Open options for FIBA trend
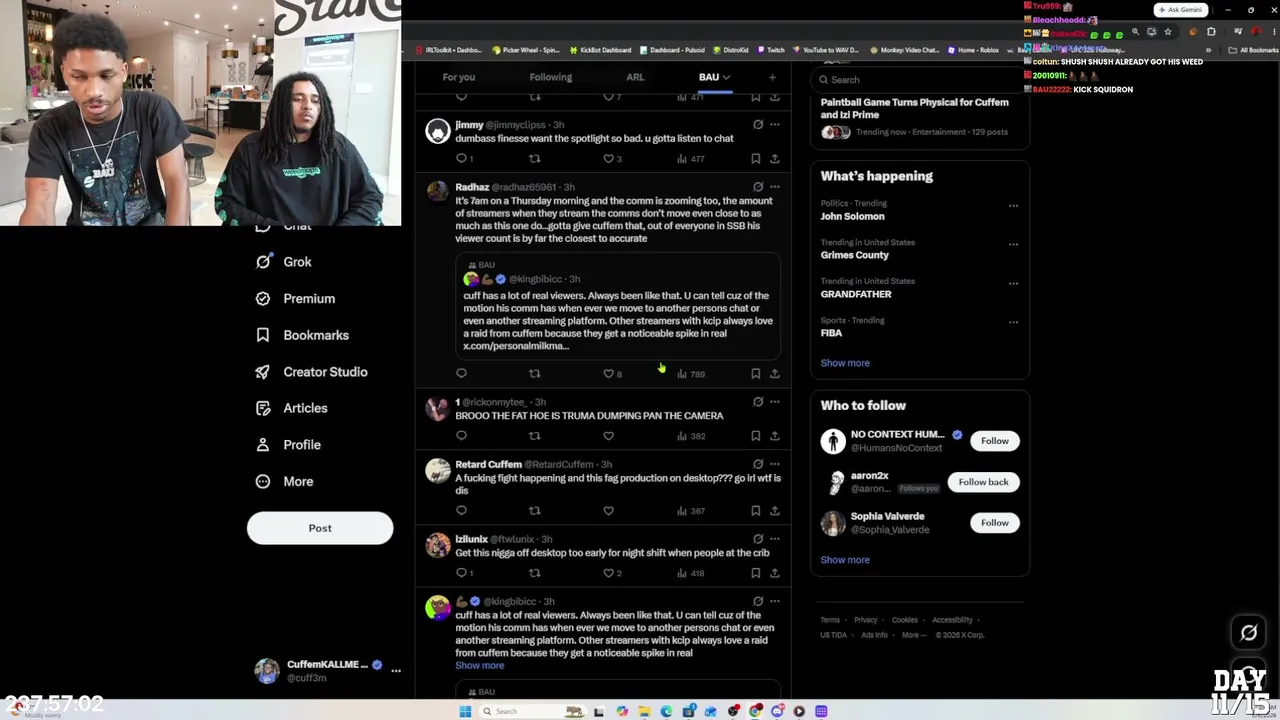1280x720 pixels. [x=1013, y=323]
